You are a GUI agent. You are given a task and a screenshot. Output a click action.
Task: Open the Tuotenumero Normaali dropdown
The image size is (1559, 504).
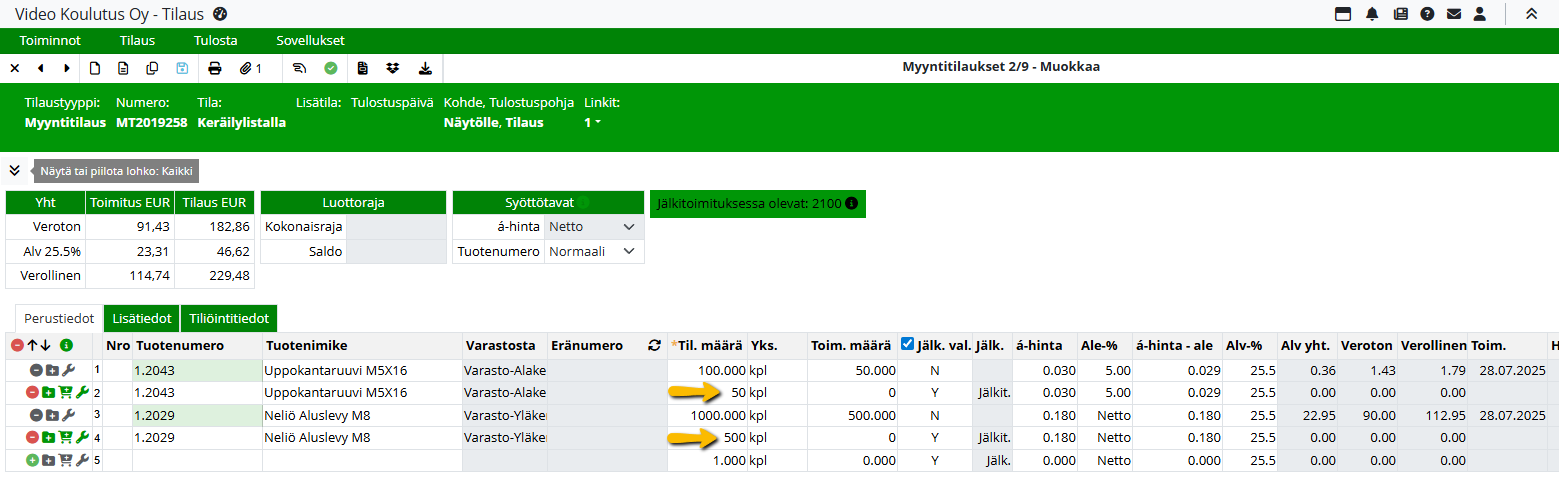[x=593, y=252]
